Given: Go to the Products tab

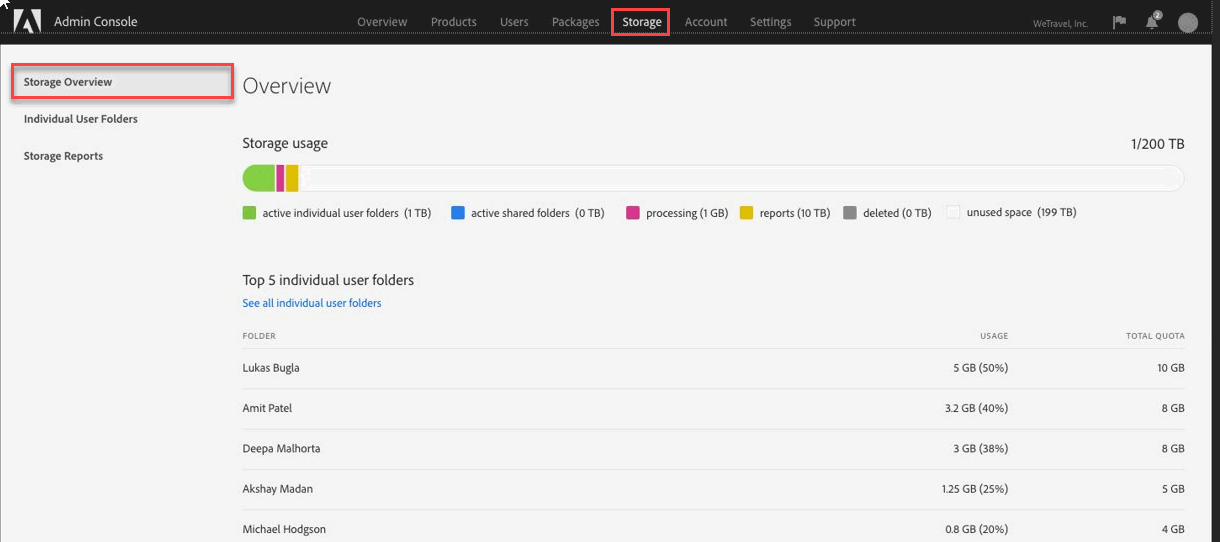Looking at the screenshot, I should [x=453, y=22].
